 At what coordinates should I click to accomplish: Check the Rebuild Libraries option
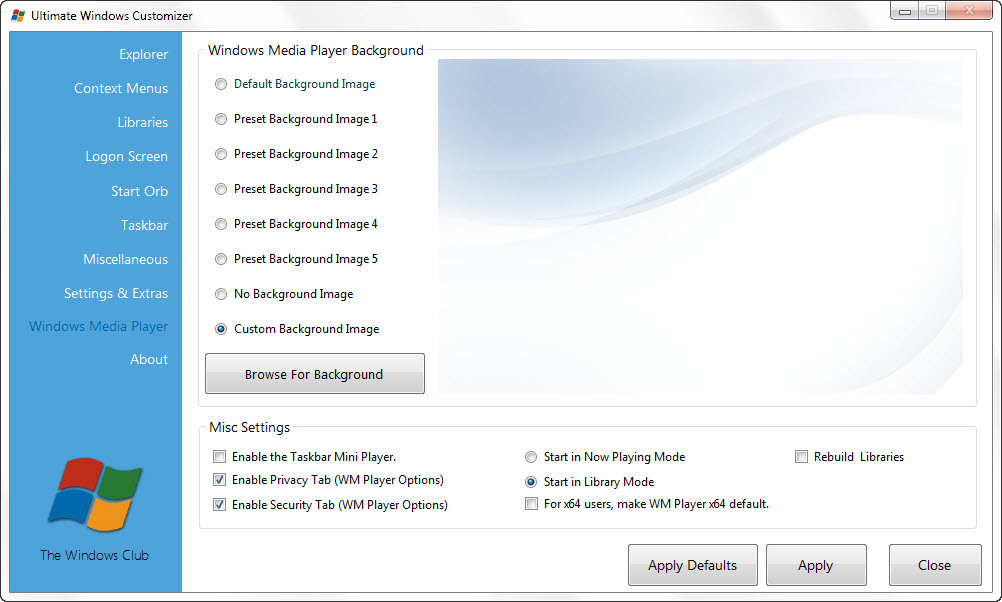tap(801, 456)
